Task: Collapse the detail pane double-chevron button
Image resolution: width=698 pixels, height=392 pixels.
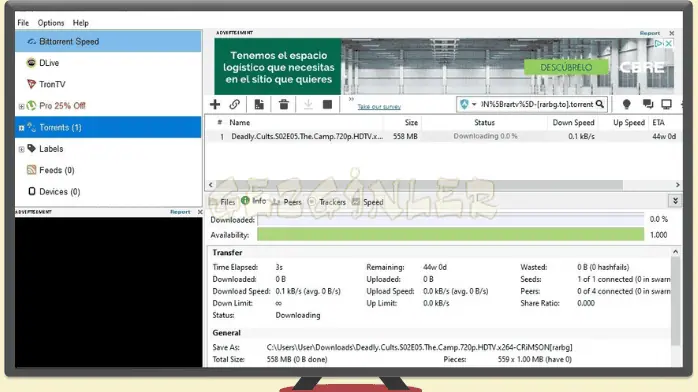Action: tap(675, 201)
